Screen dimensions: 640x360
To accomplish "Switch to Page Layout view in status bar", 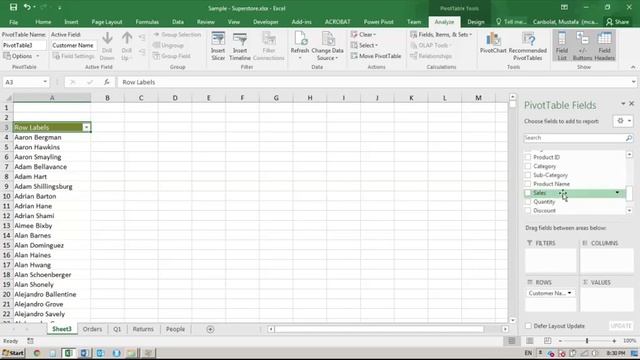I will tap(529, 340).
